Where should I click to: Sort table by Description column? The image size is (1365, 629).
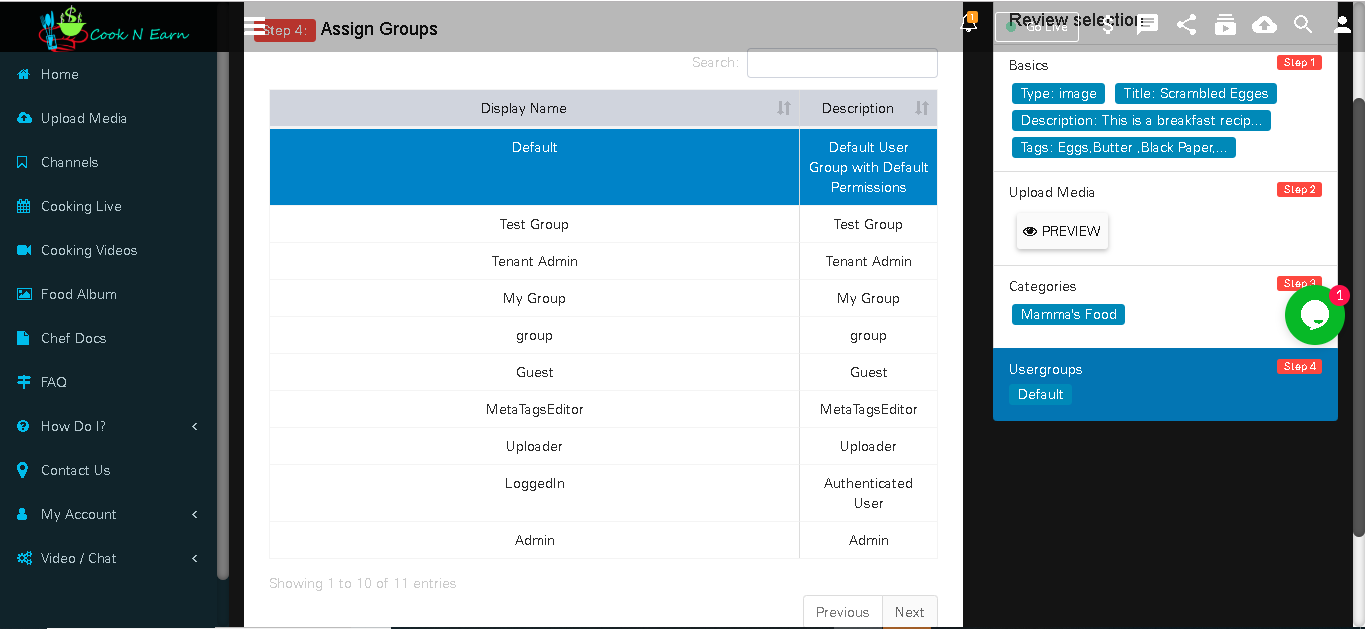(868, 108)
